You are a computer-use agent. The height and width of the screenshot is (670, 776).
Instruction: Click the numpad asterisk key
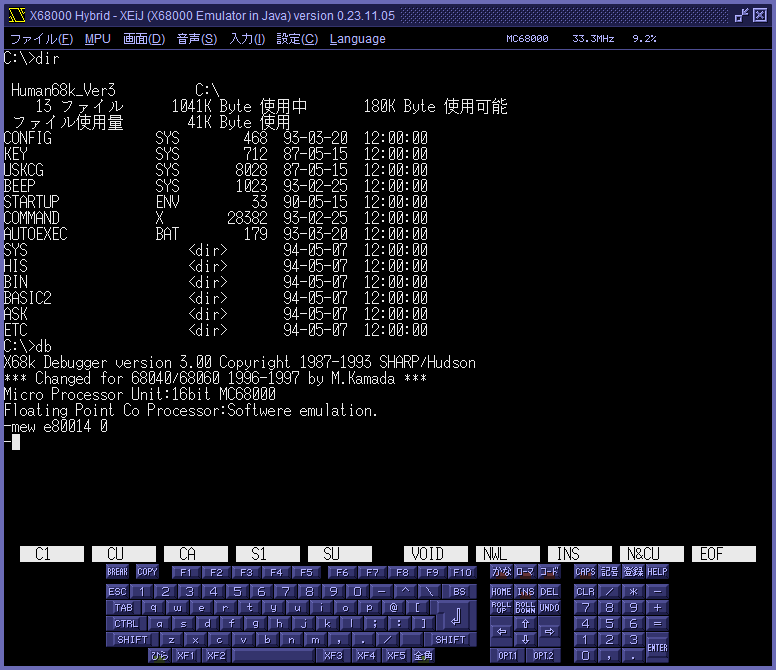click(x=633, y=591)
